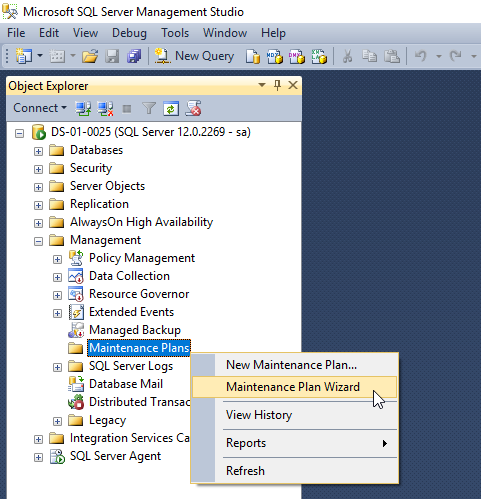Expand the Security folder
Viewport: 481px width, 499px height.
(38, 169)
